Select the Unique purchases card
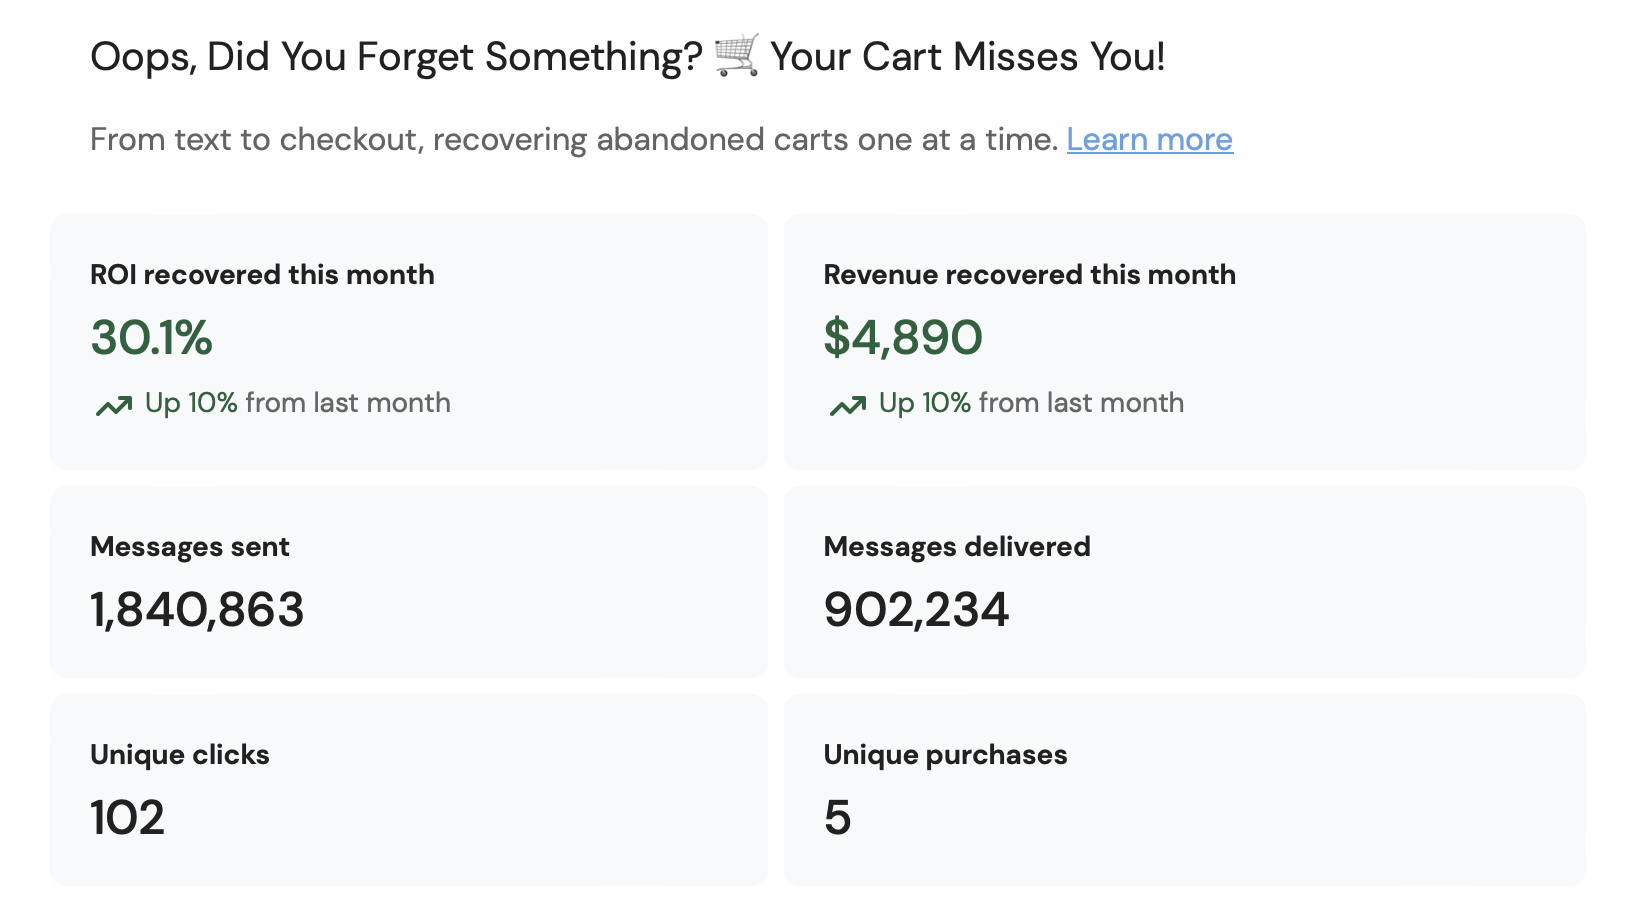The image size is (1646, 920). point(1184,790)
